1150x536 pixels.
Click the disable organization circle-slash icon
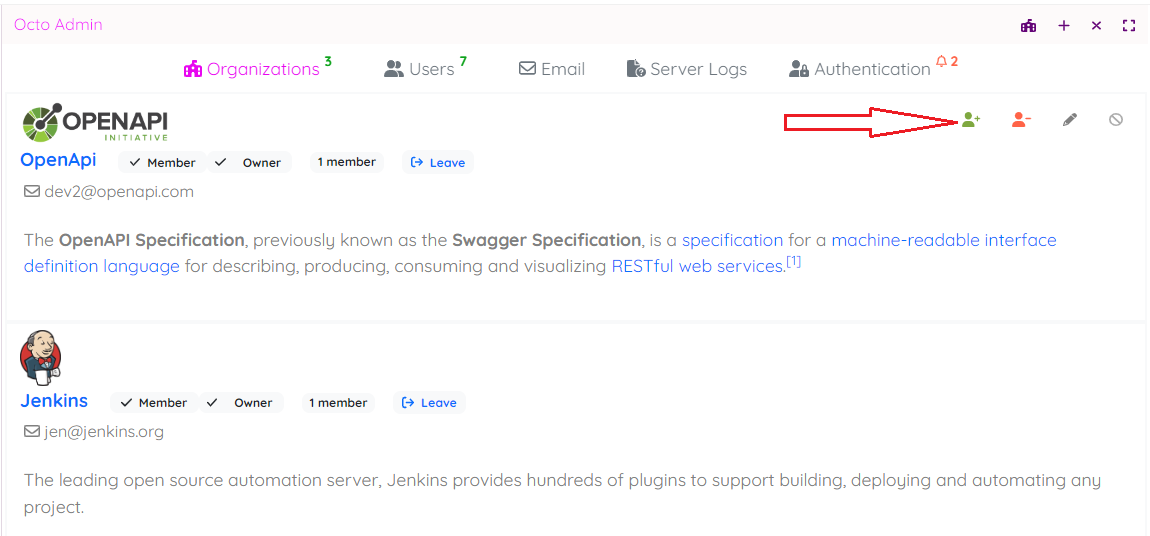1116,120
